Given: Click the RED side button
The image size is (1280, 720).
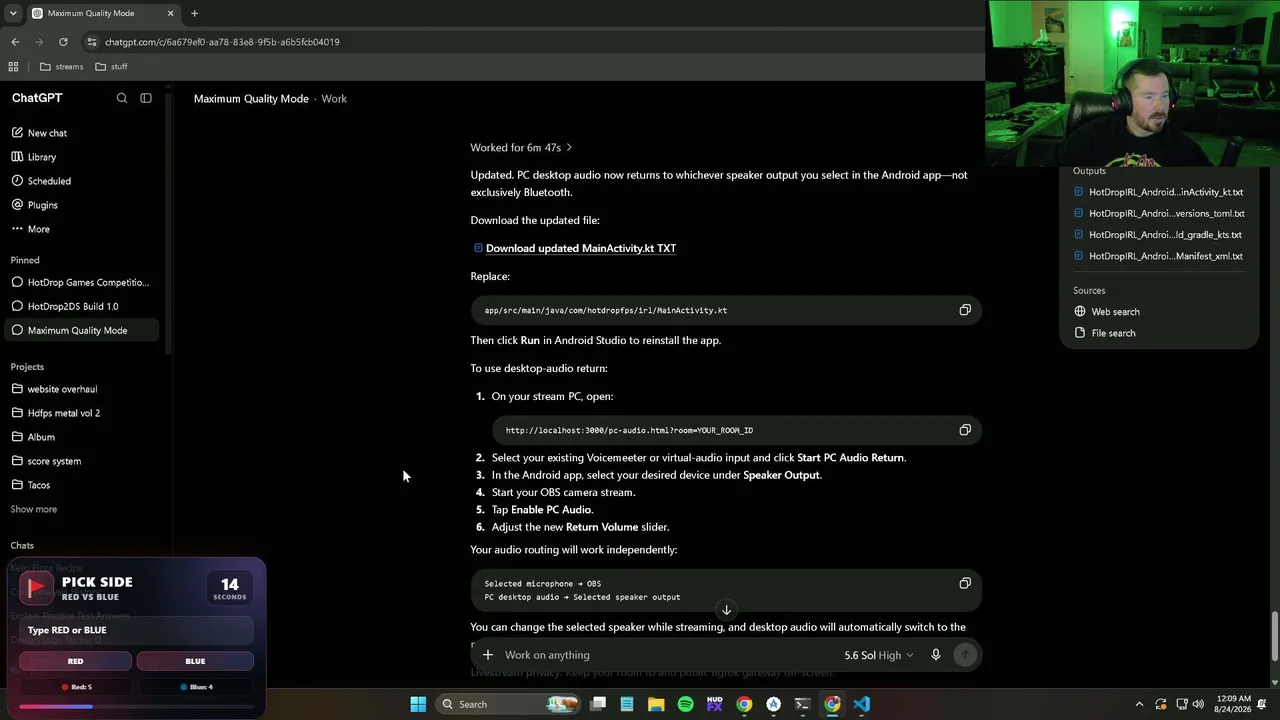Looking at the screenshot, I should coord(75,661).
